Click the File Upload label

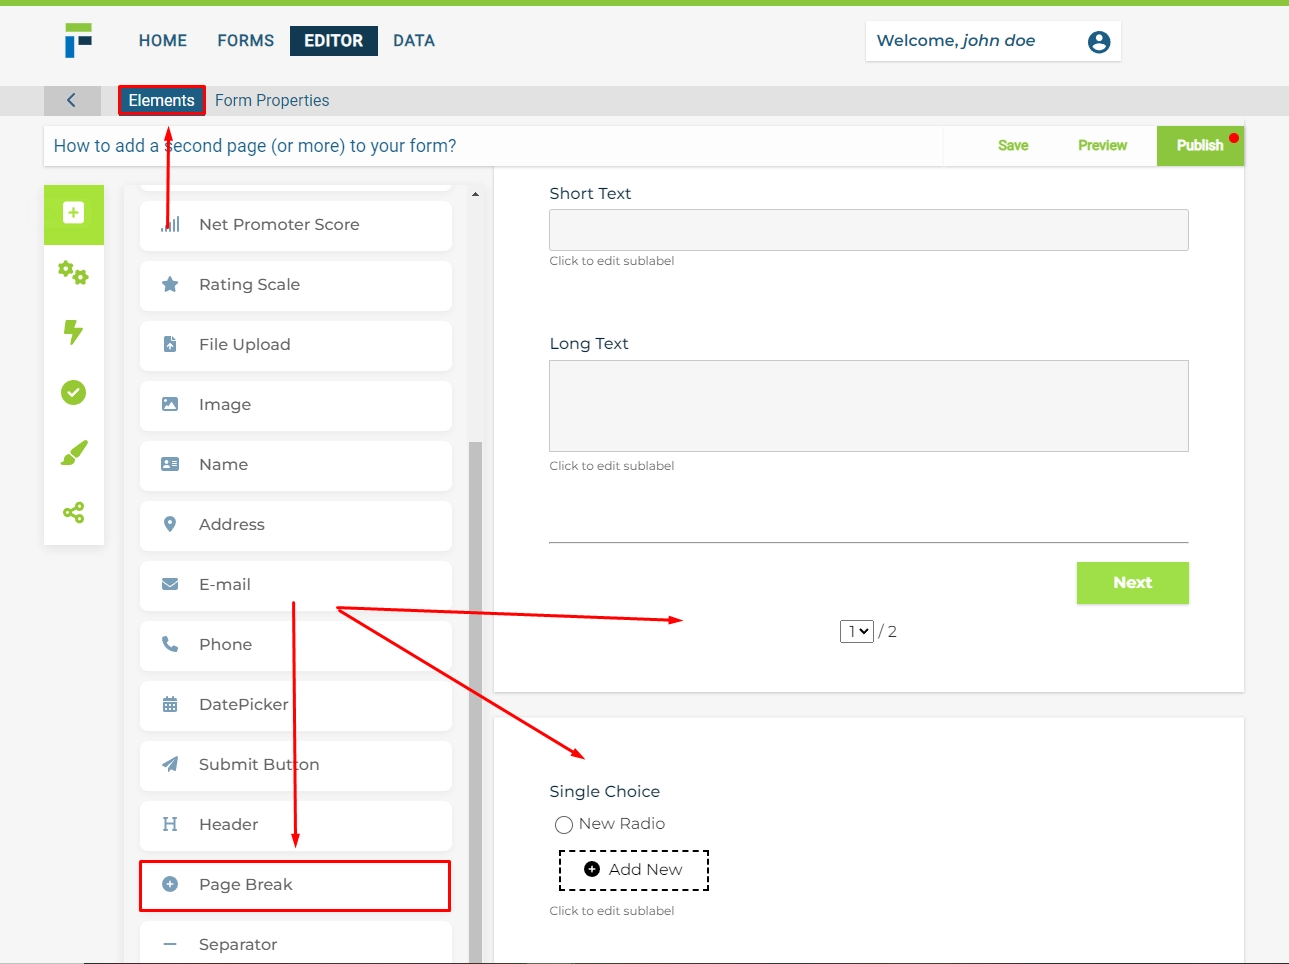[x=245, y=345]
